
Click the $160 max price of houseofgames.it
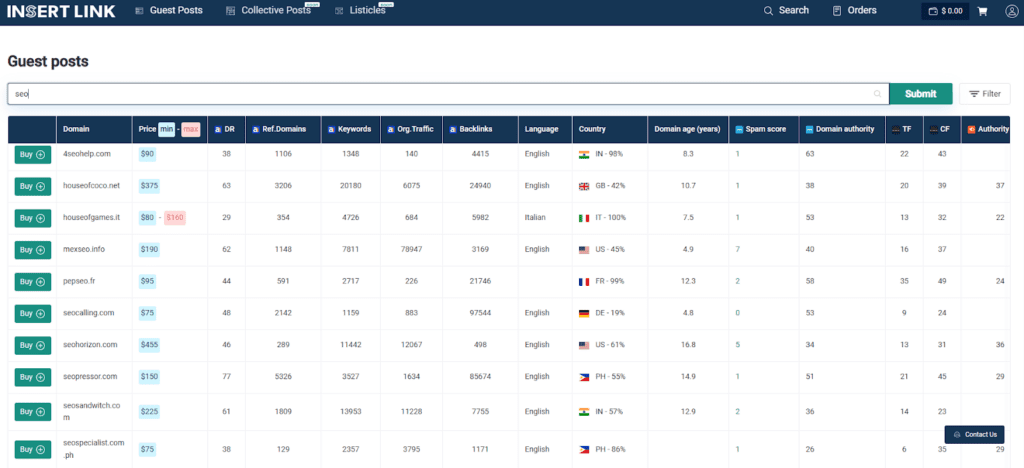click(175, 217)
